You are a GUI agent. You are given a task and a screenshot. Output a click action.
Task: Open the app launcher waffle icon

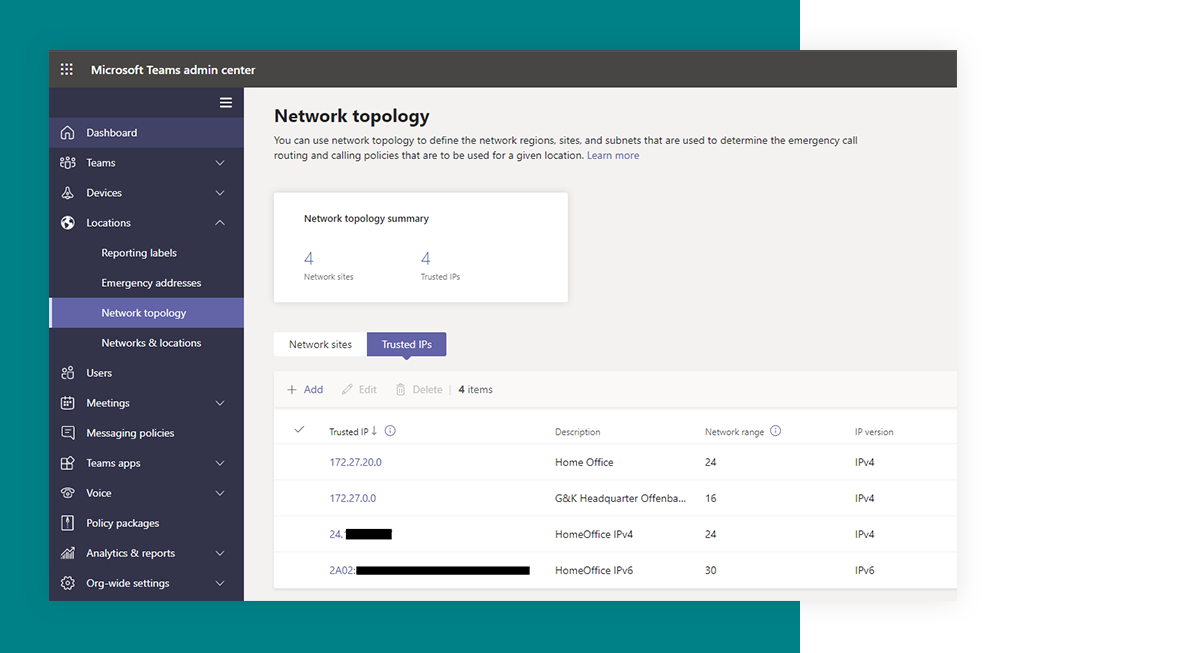click(67, 70)
